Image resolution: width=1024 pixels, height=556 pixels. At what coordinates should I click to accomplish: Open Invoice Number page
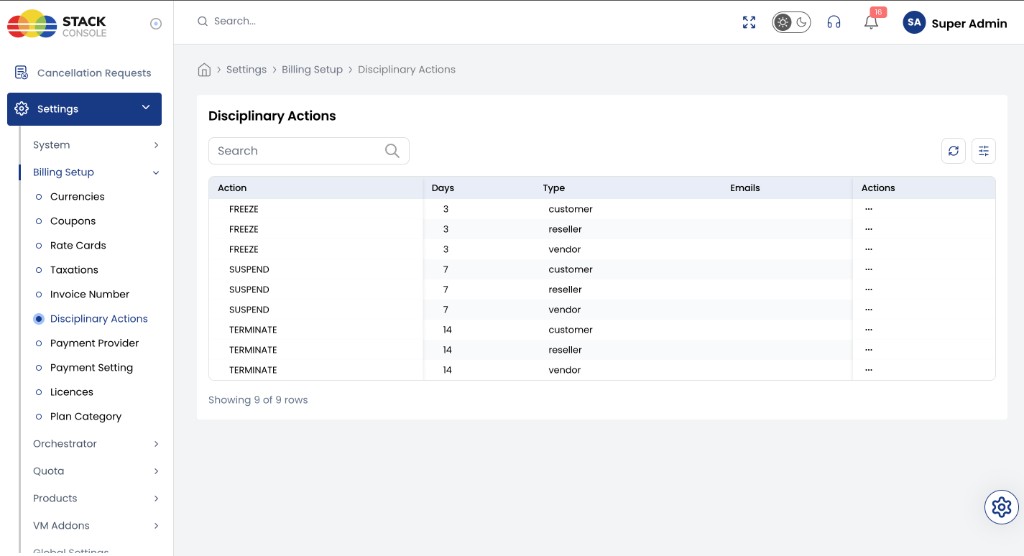pyautogui.click(x=90, y=294)
